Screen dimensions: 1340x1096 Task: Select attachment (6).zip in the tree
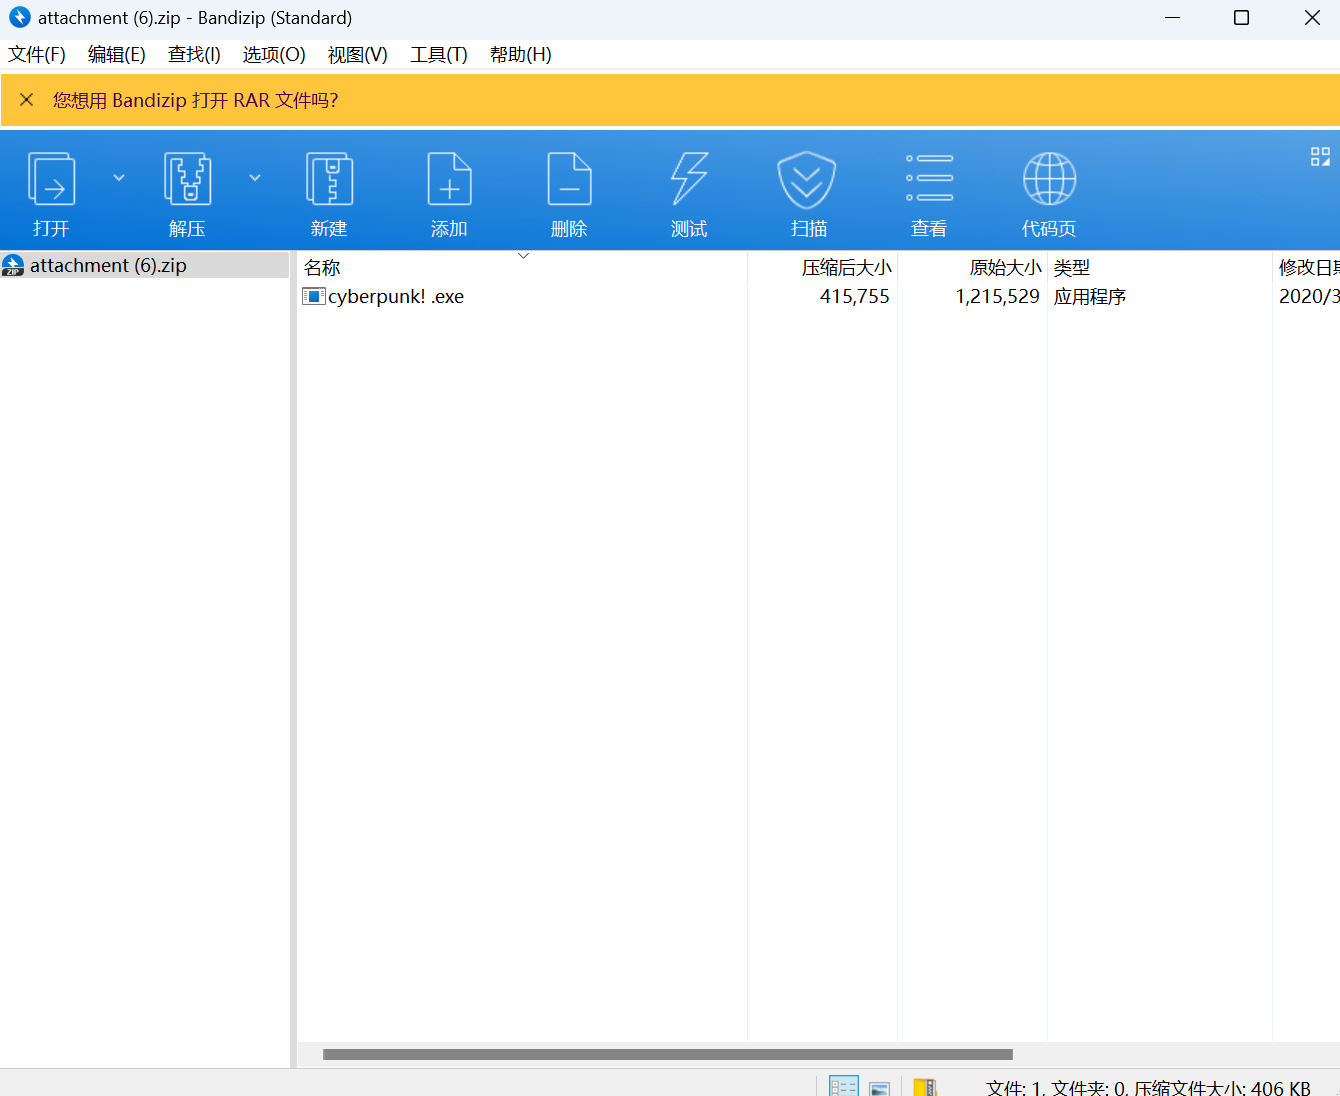[145, 265]
